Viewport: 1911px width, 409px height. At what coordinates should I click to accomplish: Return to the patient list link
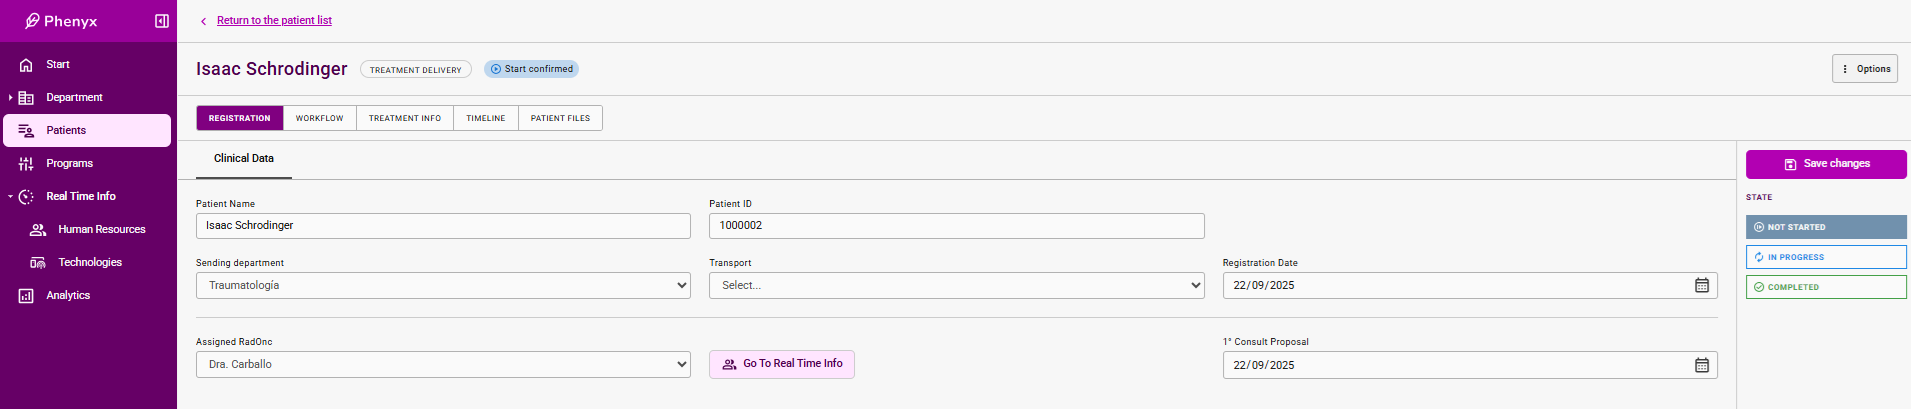click(x=274, y=20)
